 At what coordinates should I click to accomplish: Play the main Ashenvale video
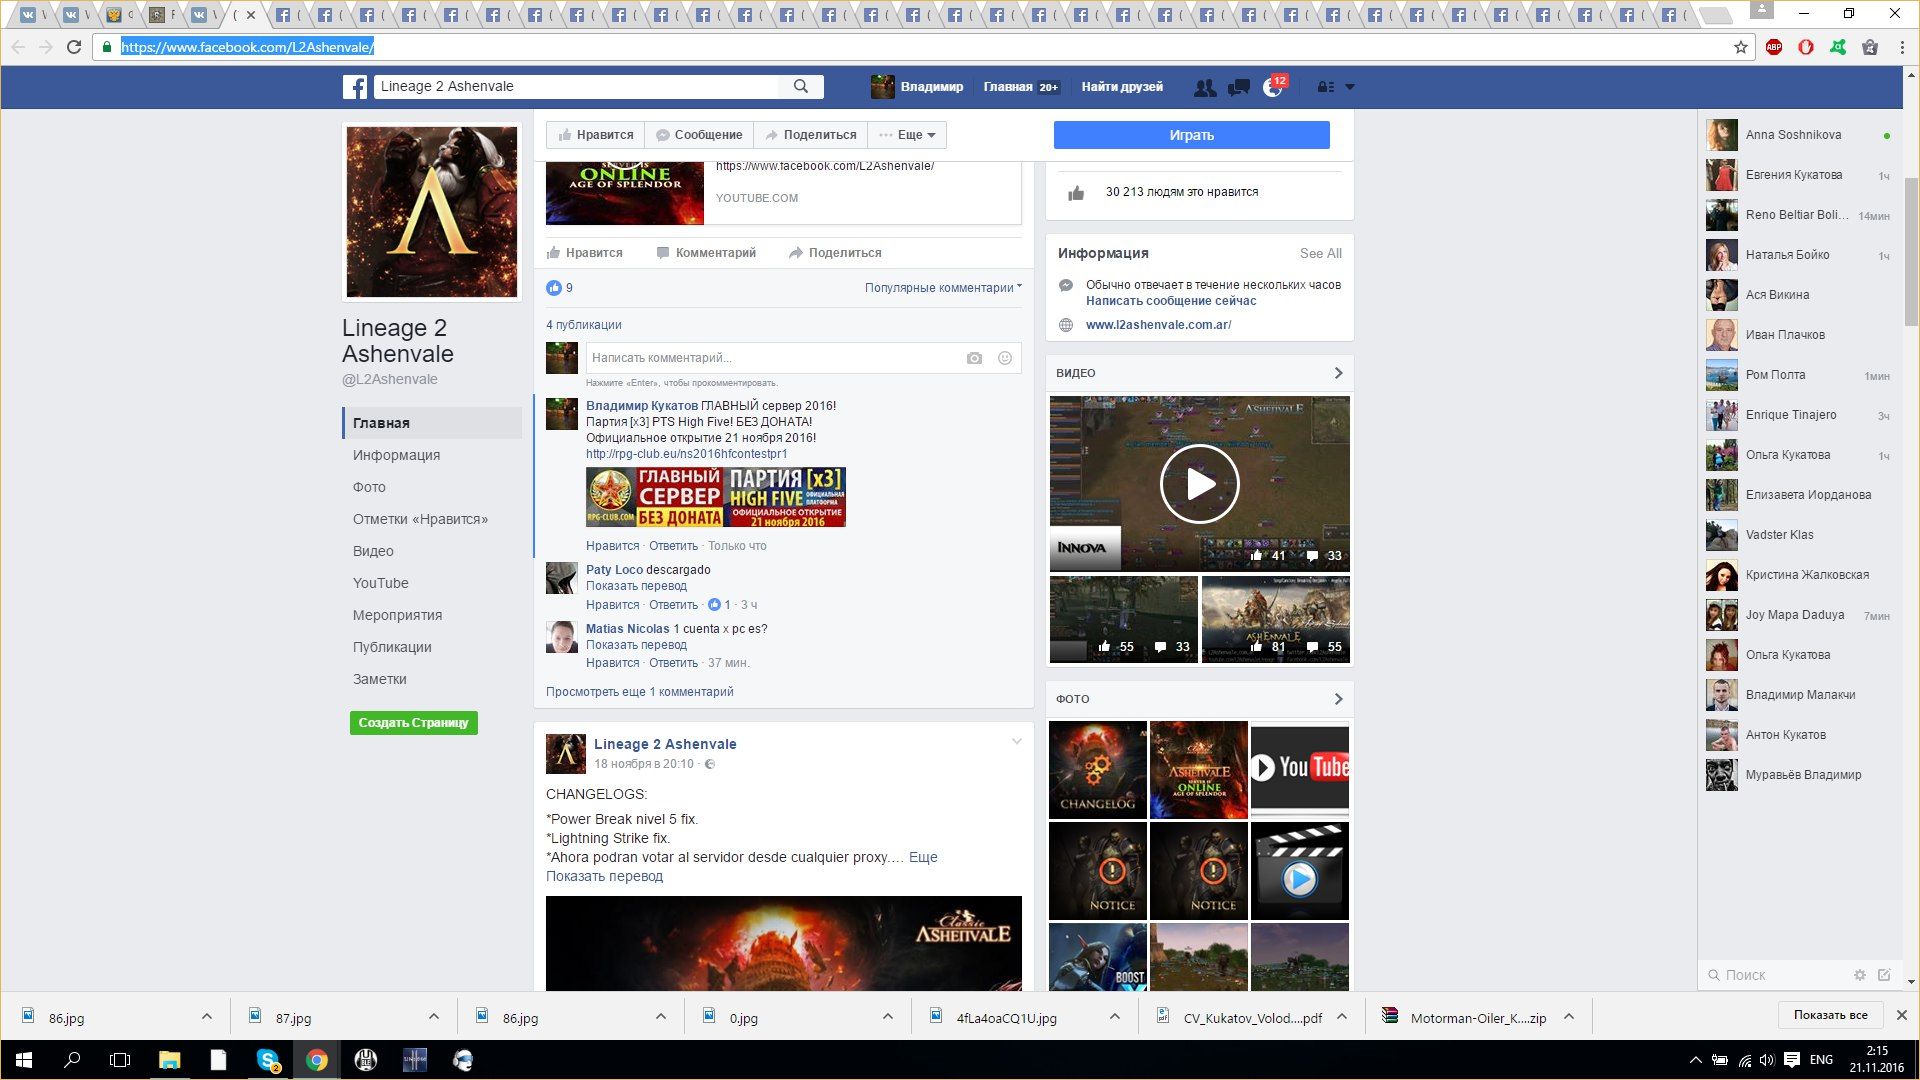pyautogui.click(x=1199, y=484)
